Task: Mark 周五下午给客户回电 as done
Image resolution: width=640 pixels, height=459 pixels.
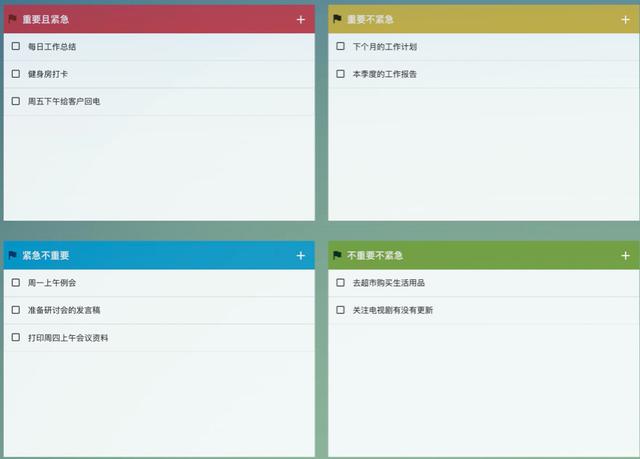Action: [16, 101]
